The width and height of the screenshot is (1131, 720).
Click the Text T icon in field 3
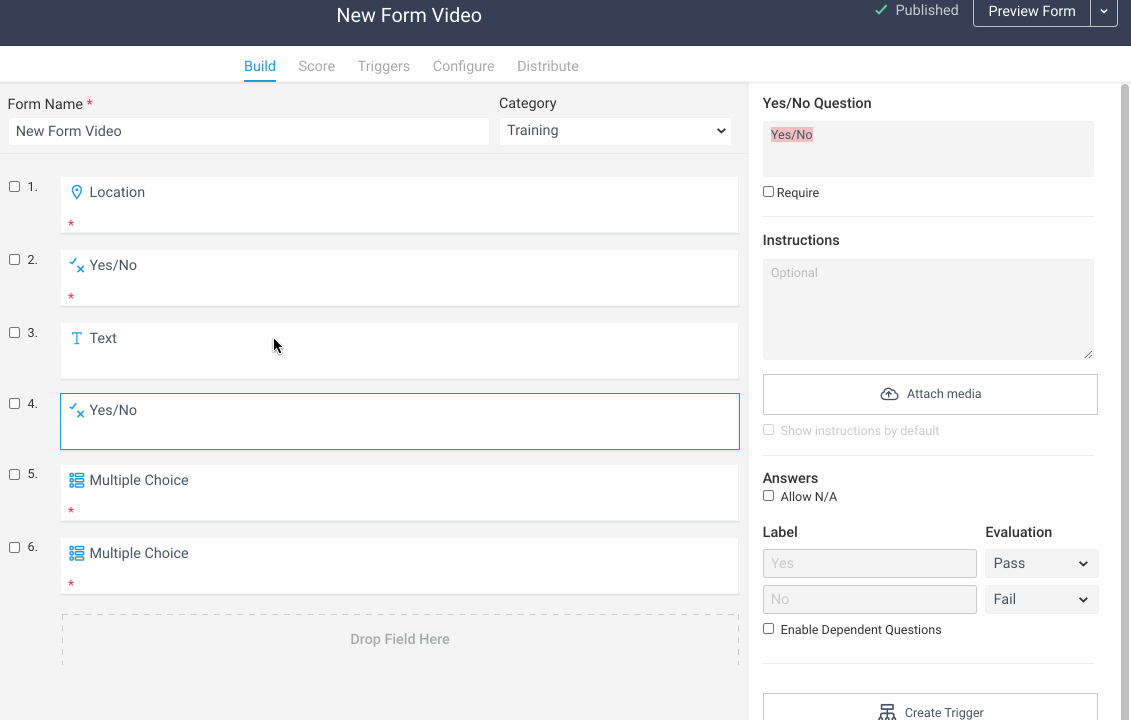click(76, 338)
